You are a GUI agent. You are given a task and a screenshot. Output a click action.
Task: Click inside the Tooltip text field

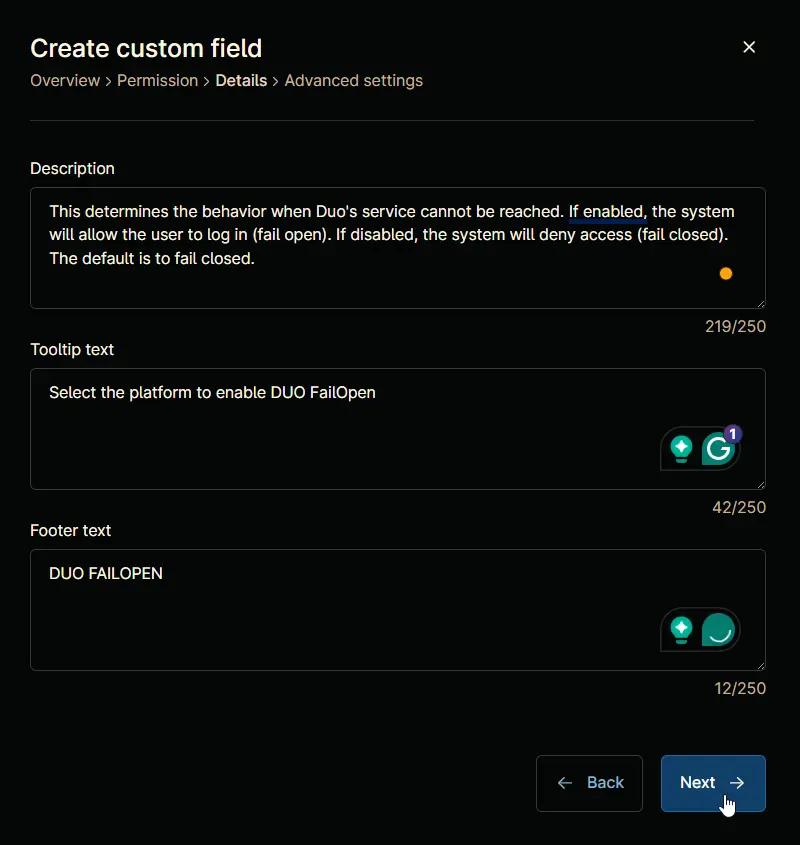click(x=398, y=429)
